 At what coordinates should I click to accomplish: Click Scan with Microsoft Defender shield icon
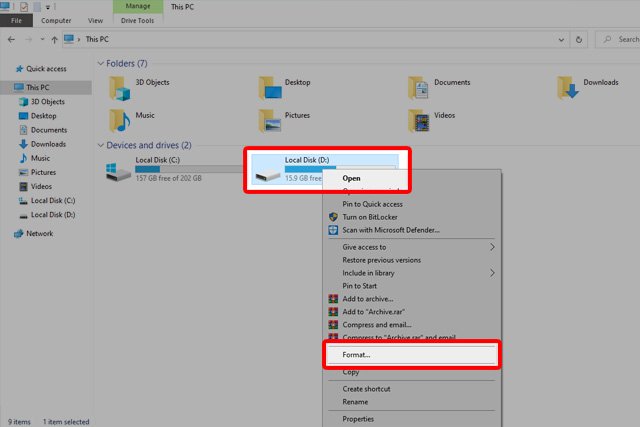[x=335, y=230]
